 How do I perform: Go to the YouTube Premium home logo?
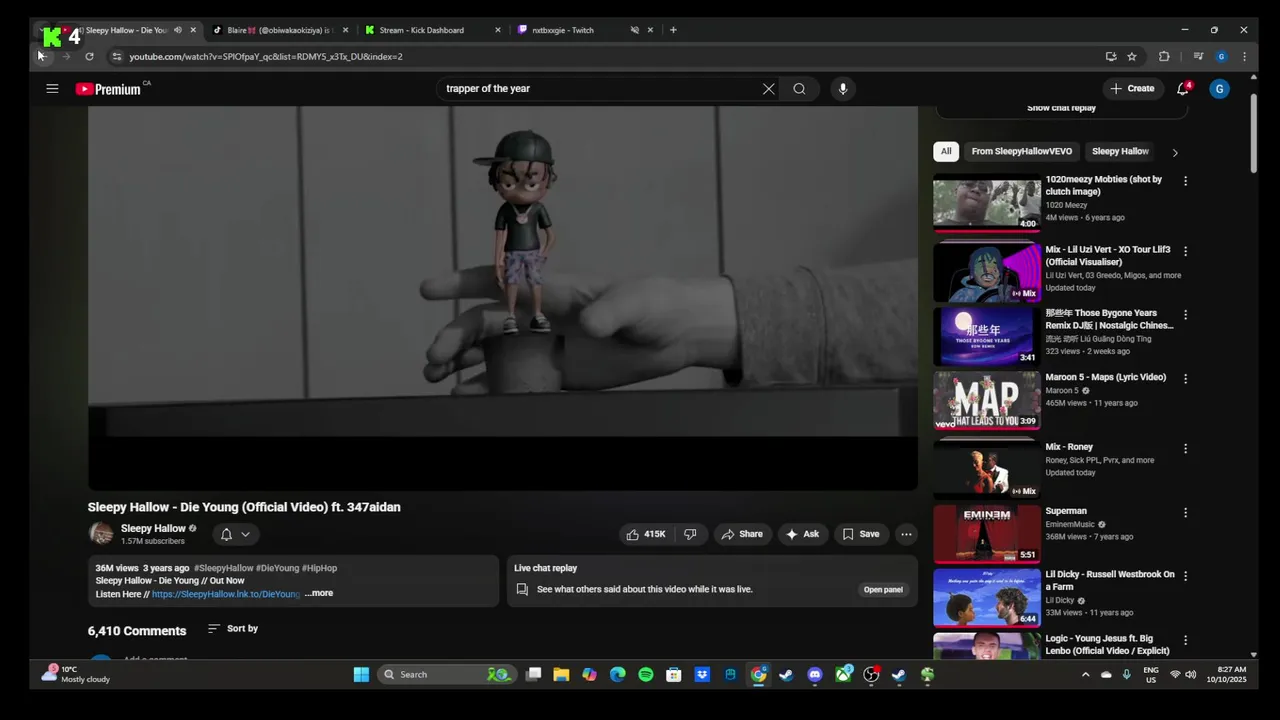coord(109,89)
